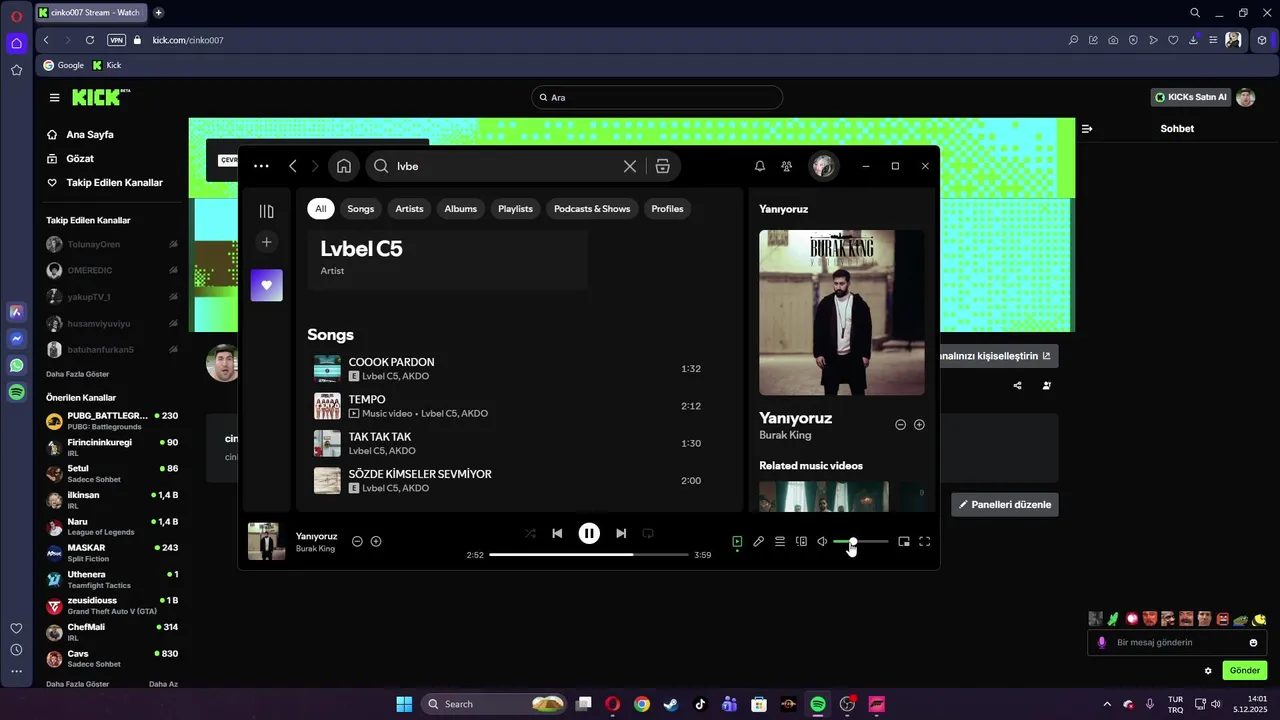Pause playback in Spotify player bar
The image size is (1280, 720).
[589, 533]
